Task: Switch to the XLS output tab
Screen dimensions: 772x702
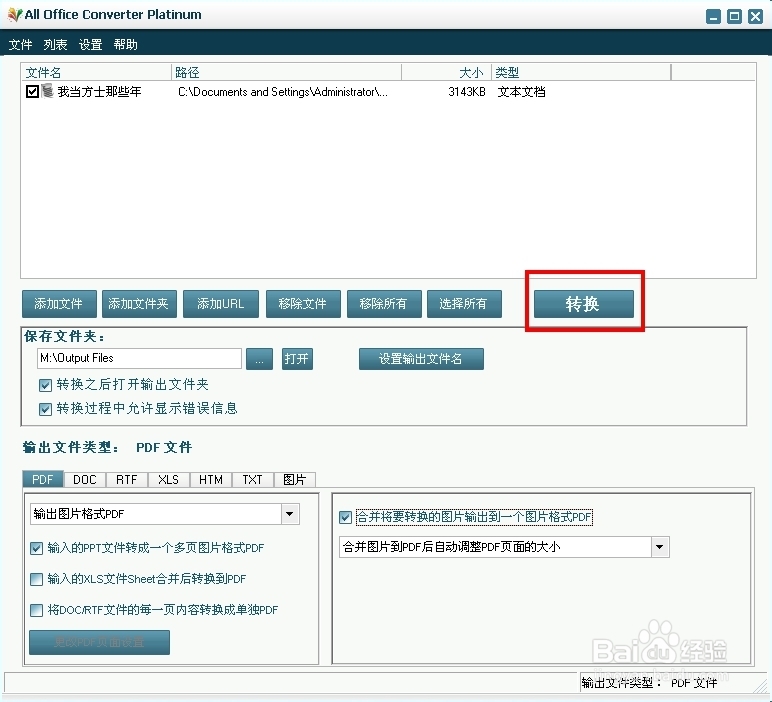Action: click(x=169, y=479)
